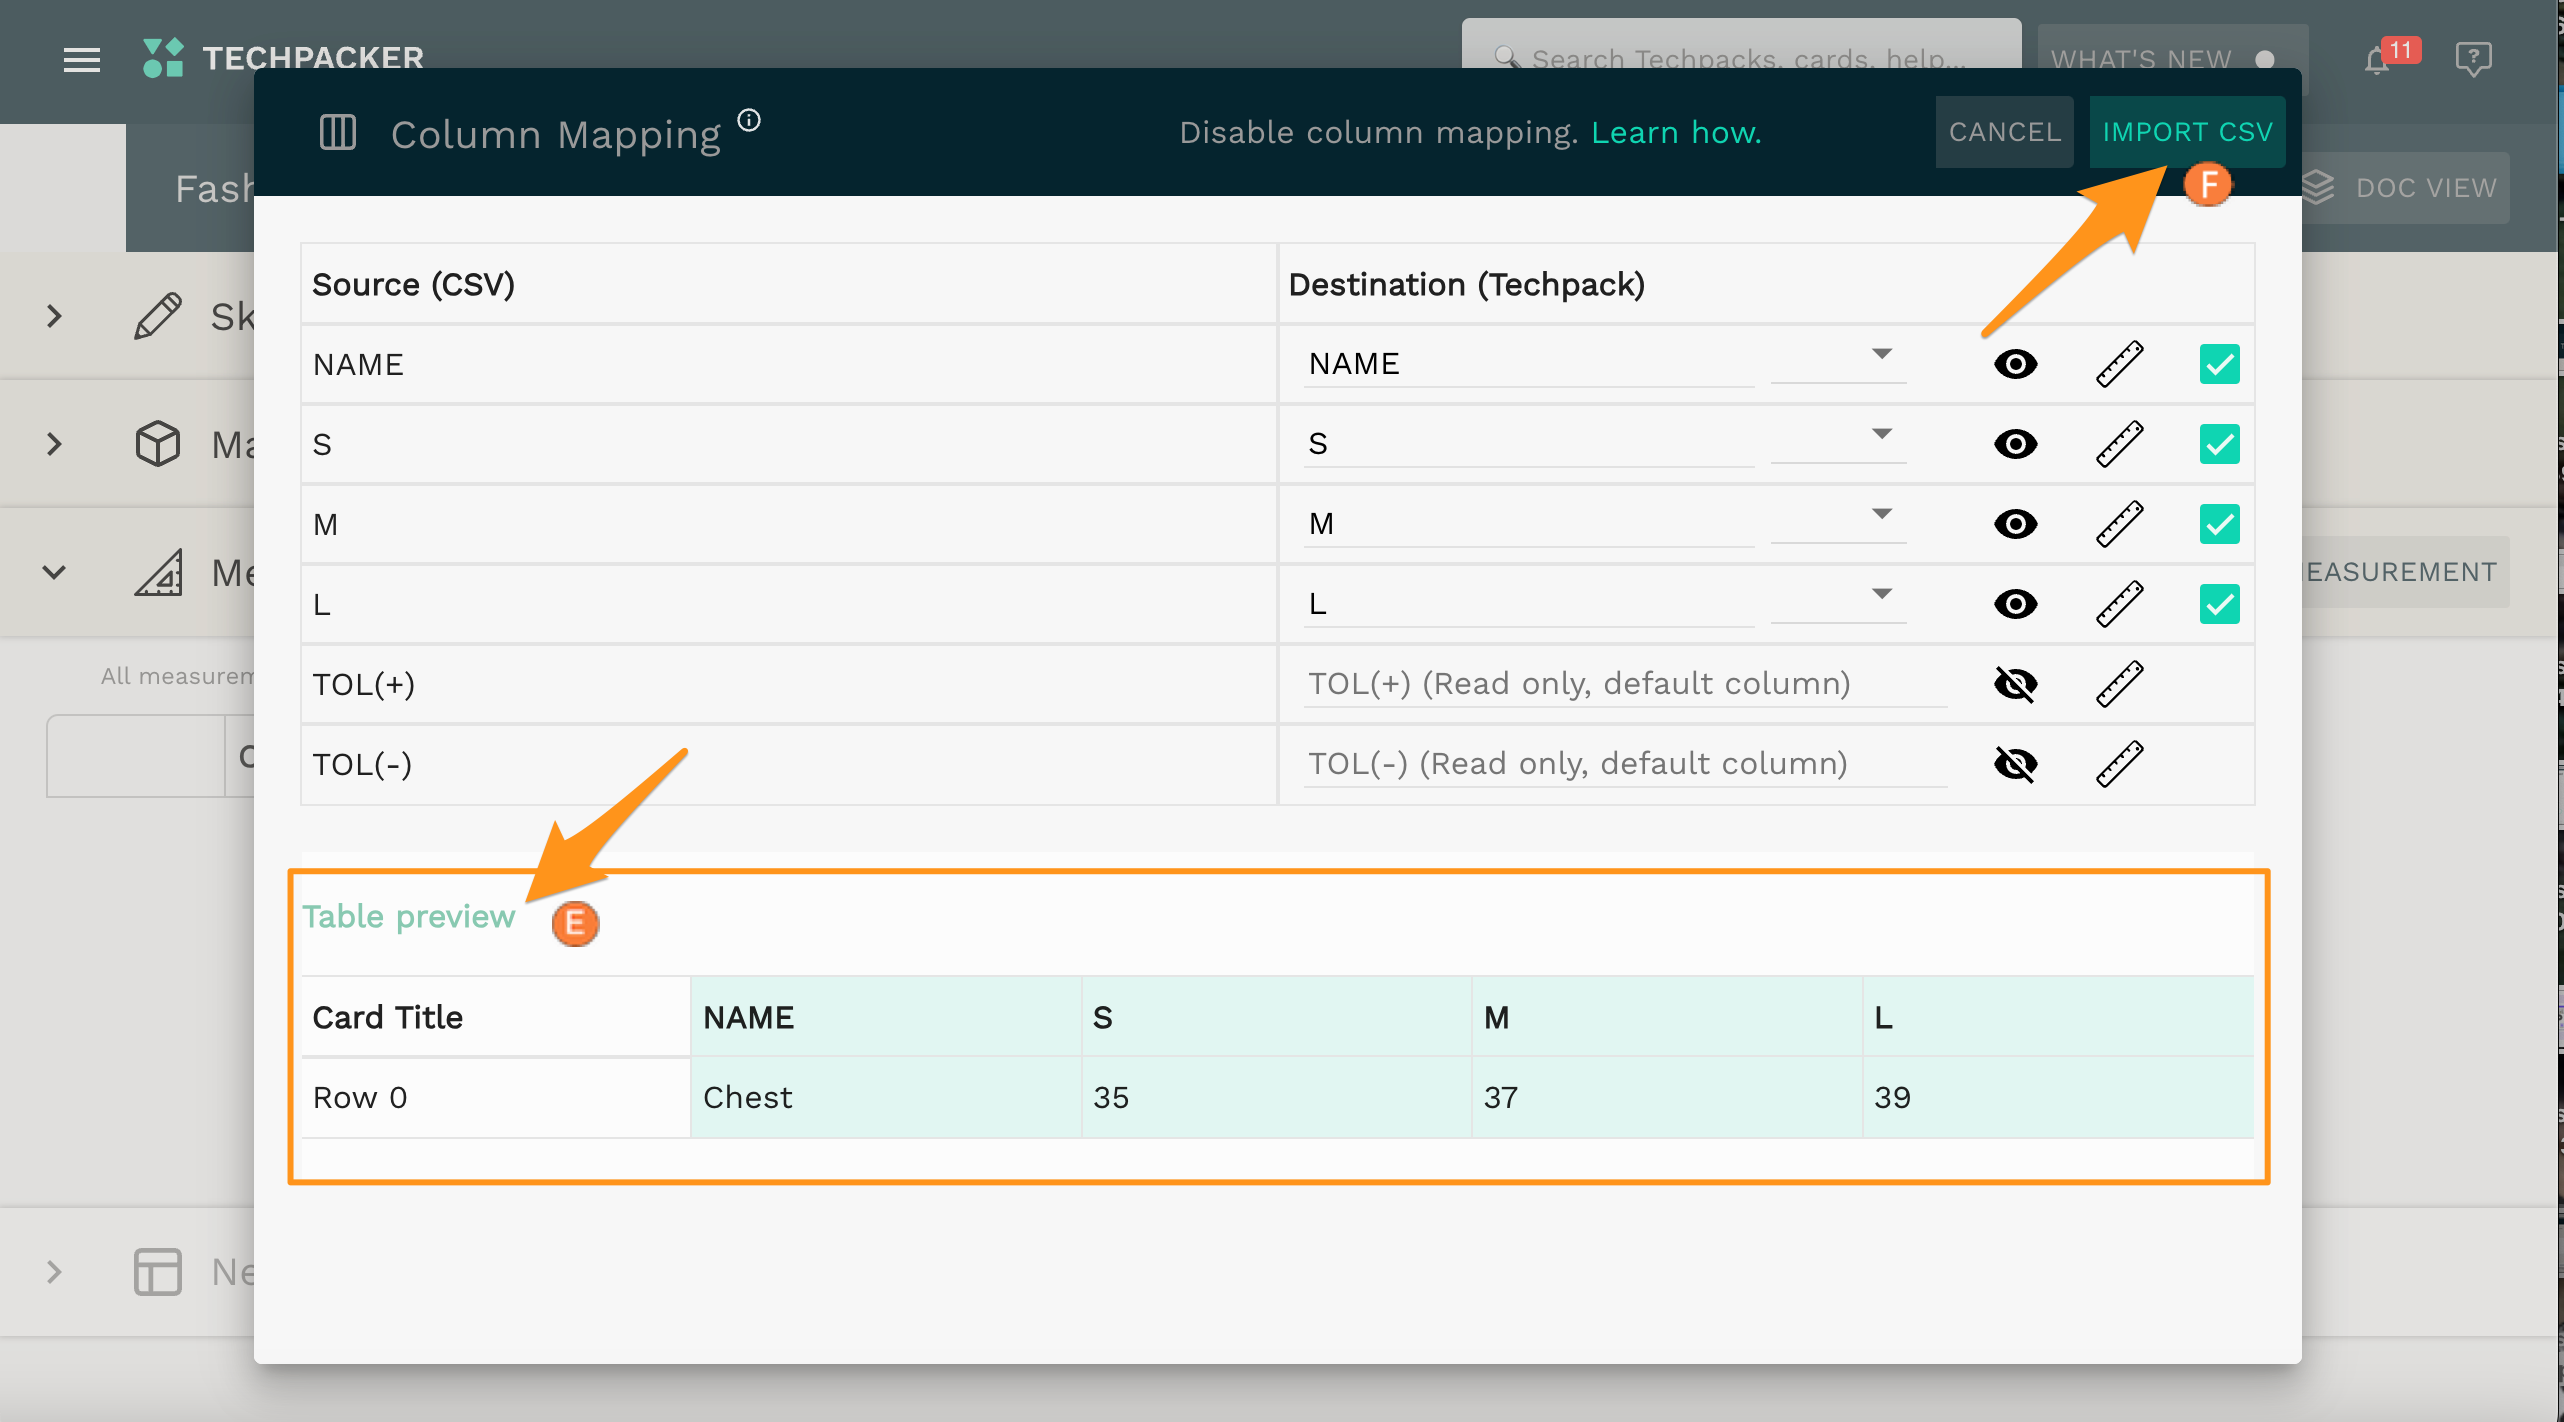Uncheck the L row checkbox
This screenshot has height=1422, width=2564.
tap(2219, 604)
